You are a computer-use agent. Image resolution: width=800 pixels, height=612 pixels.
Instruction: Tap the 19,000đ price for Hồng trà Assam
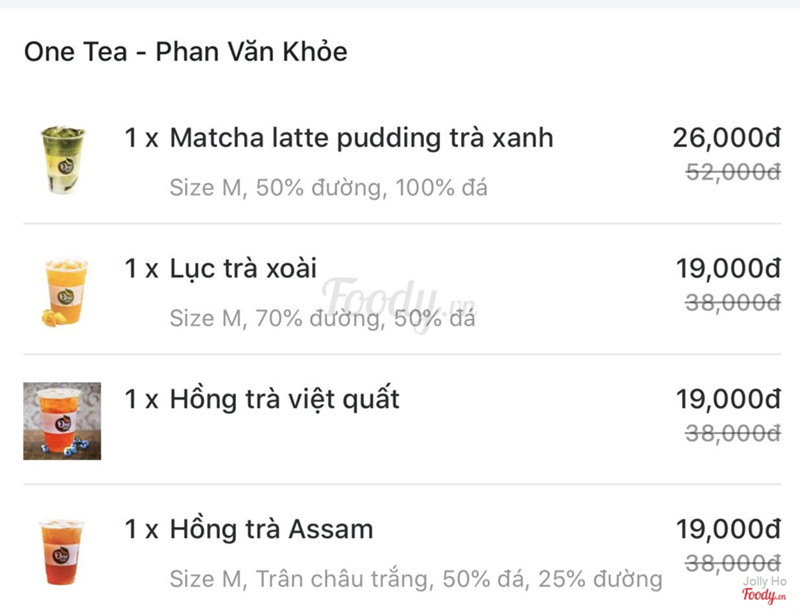[x=728, y=529]
